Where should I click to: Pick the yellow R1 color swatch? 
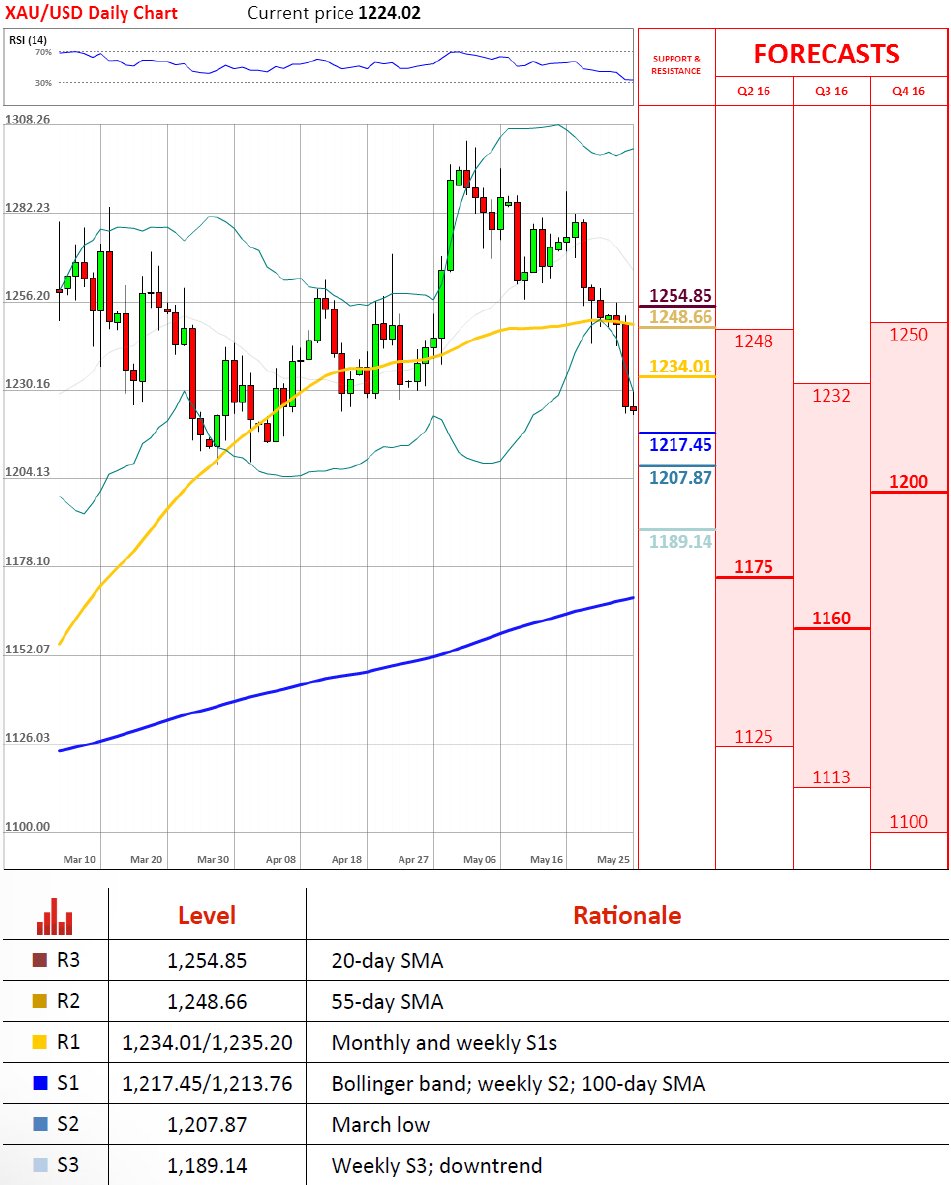pos(40,1042)
